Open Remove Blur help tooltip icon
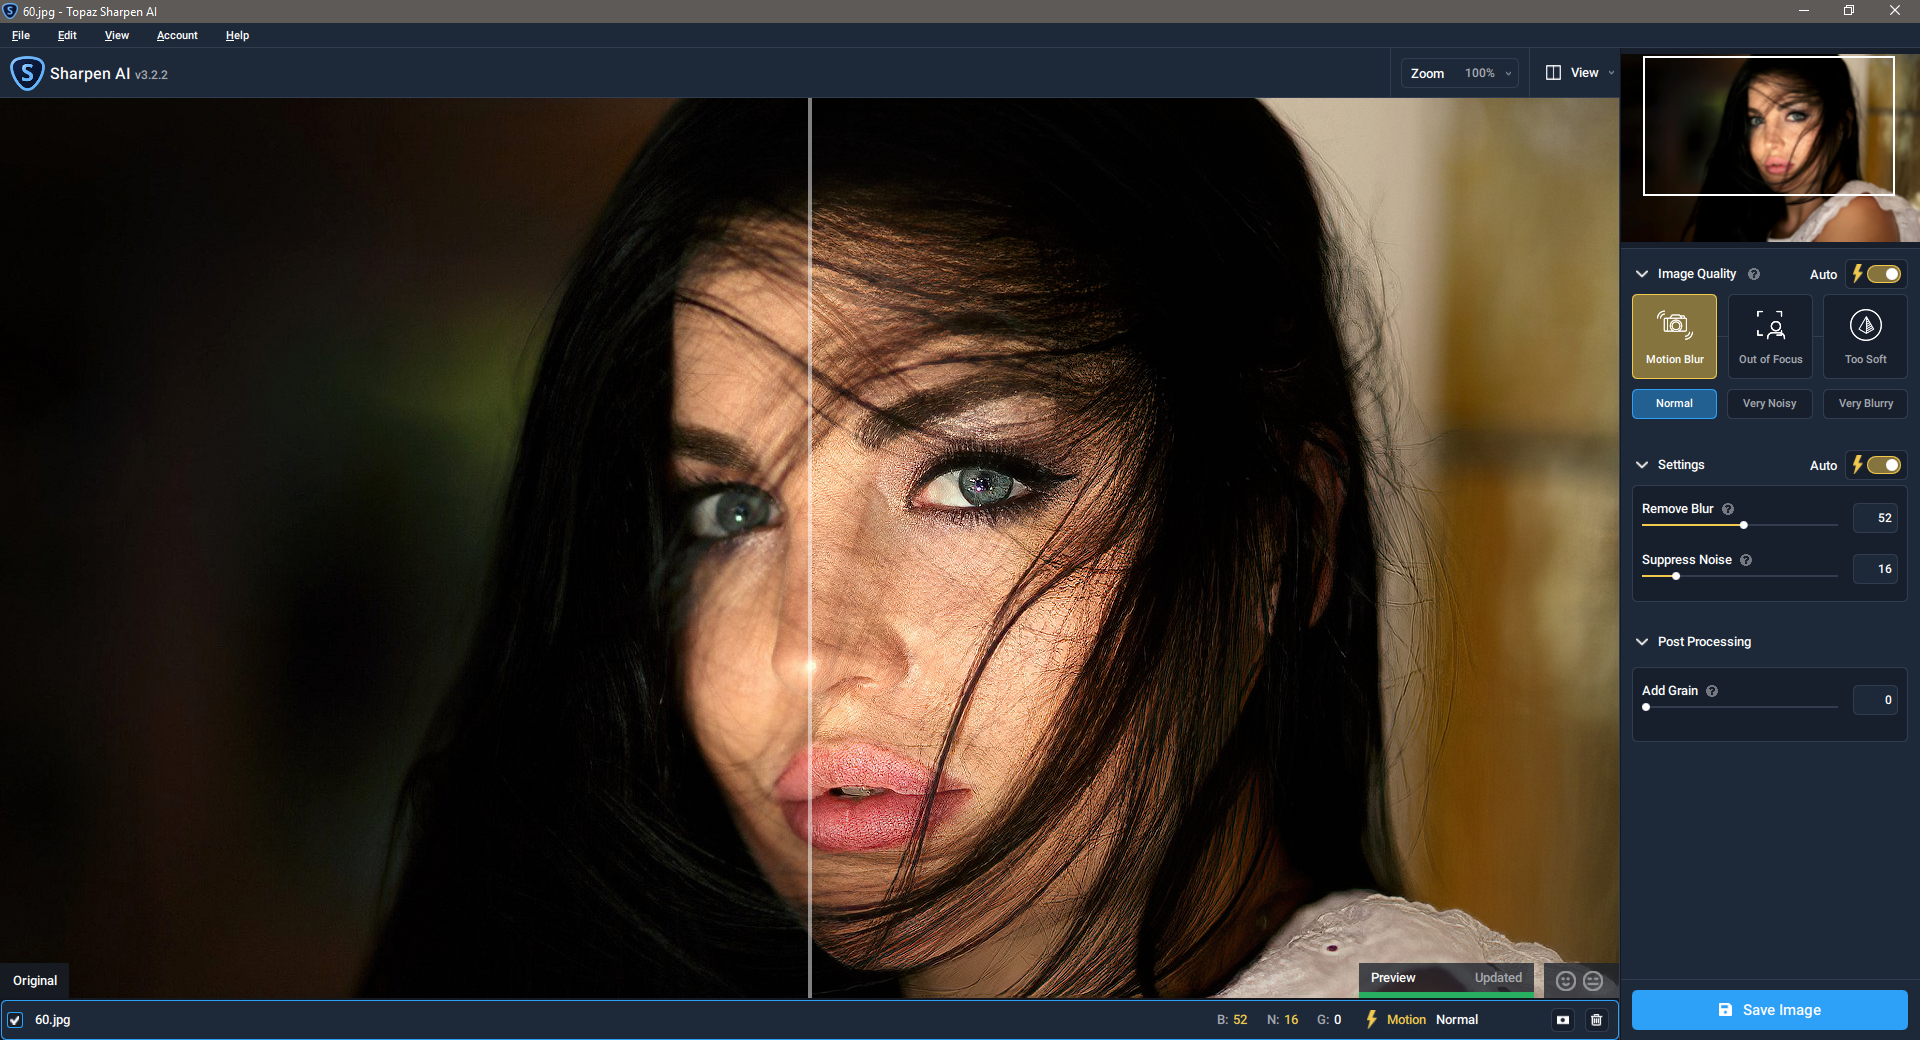Screen dimensions: 1920x1040 (x=1728, y=509)
